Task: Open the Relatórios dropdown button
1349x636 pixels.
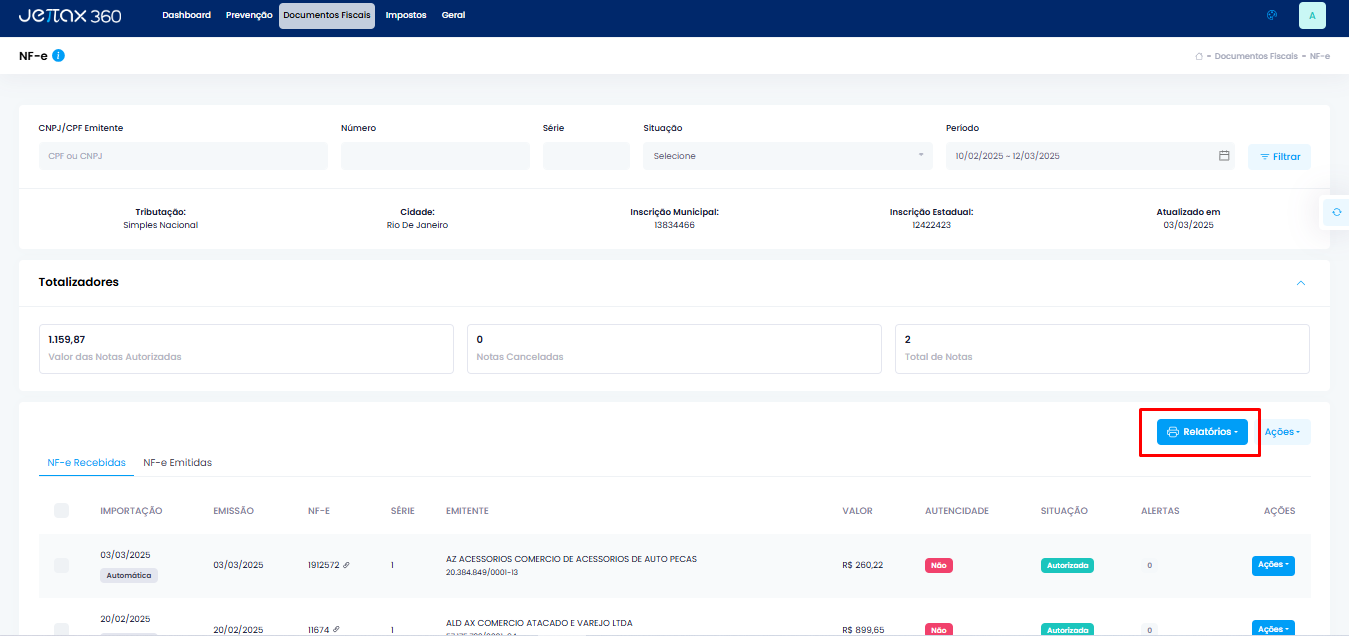Action: tap(1202, 432)
